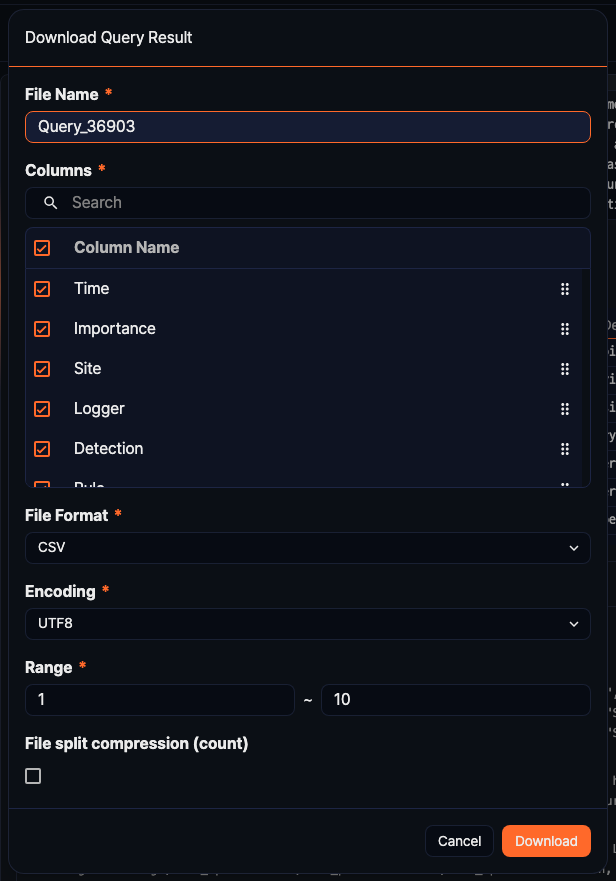Click the drag handle next to Site
Viewport: 616px width, 881px height.
[x=565, y=368]
